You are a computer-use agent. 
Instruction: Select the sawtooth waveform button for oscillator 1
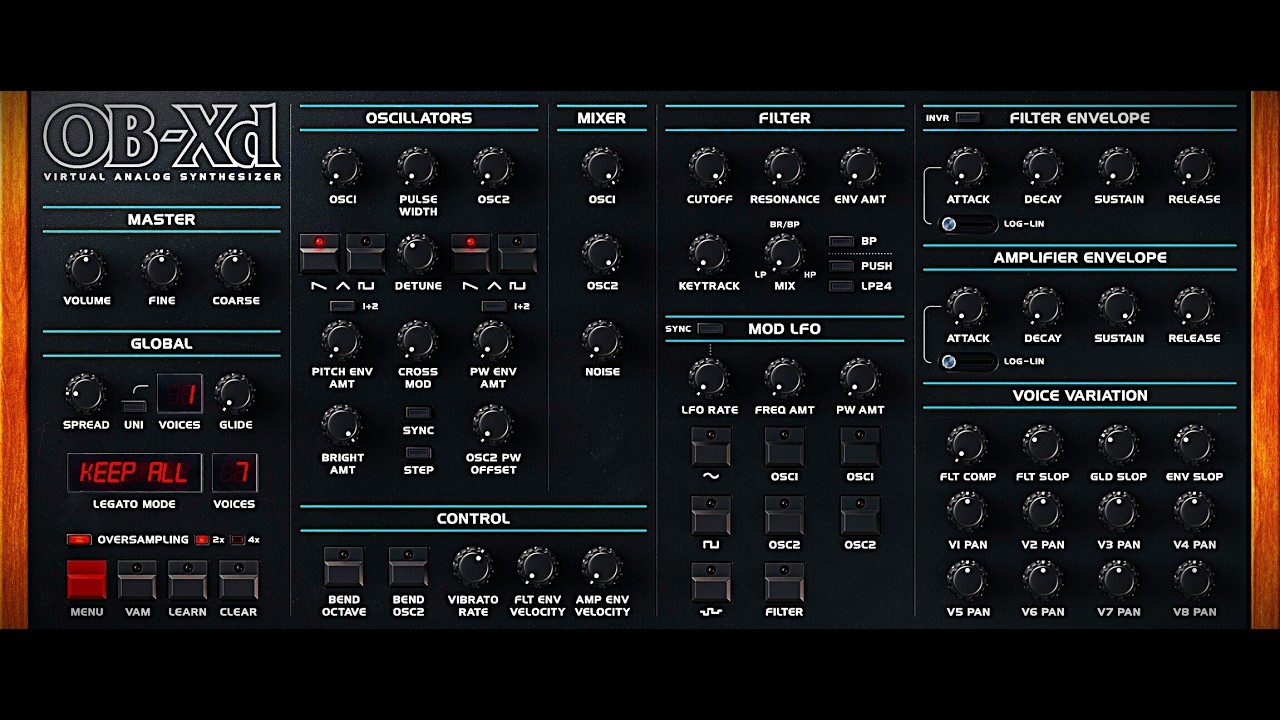click(x=319, y=253)
